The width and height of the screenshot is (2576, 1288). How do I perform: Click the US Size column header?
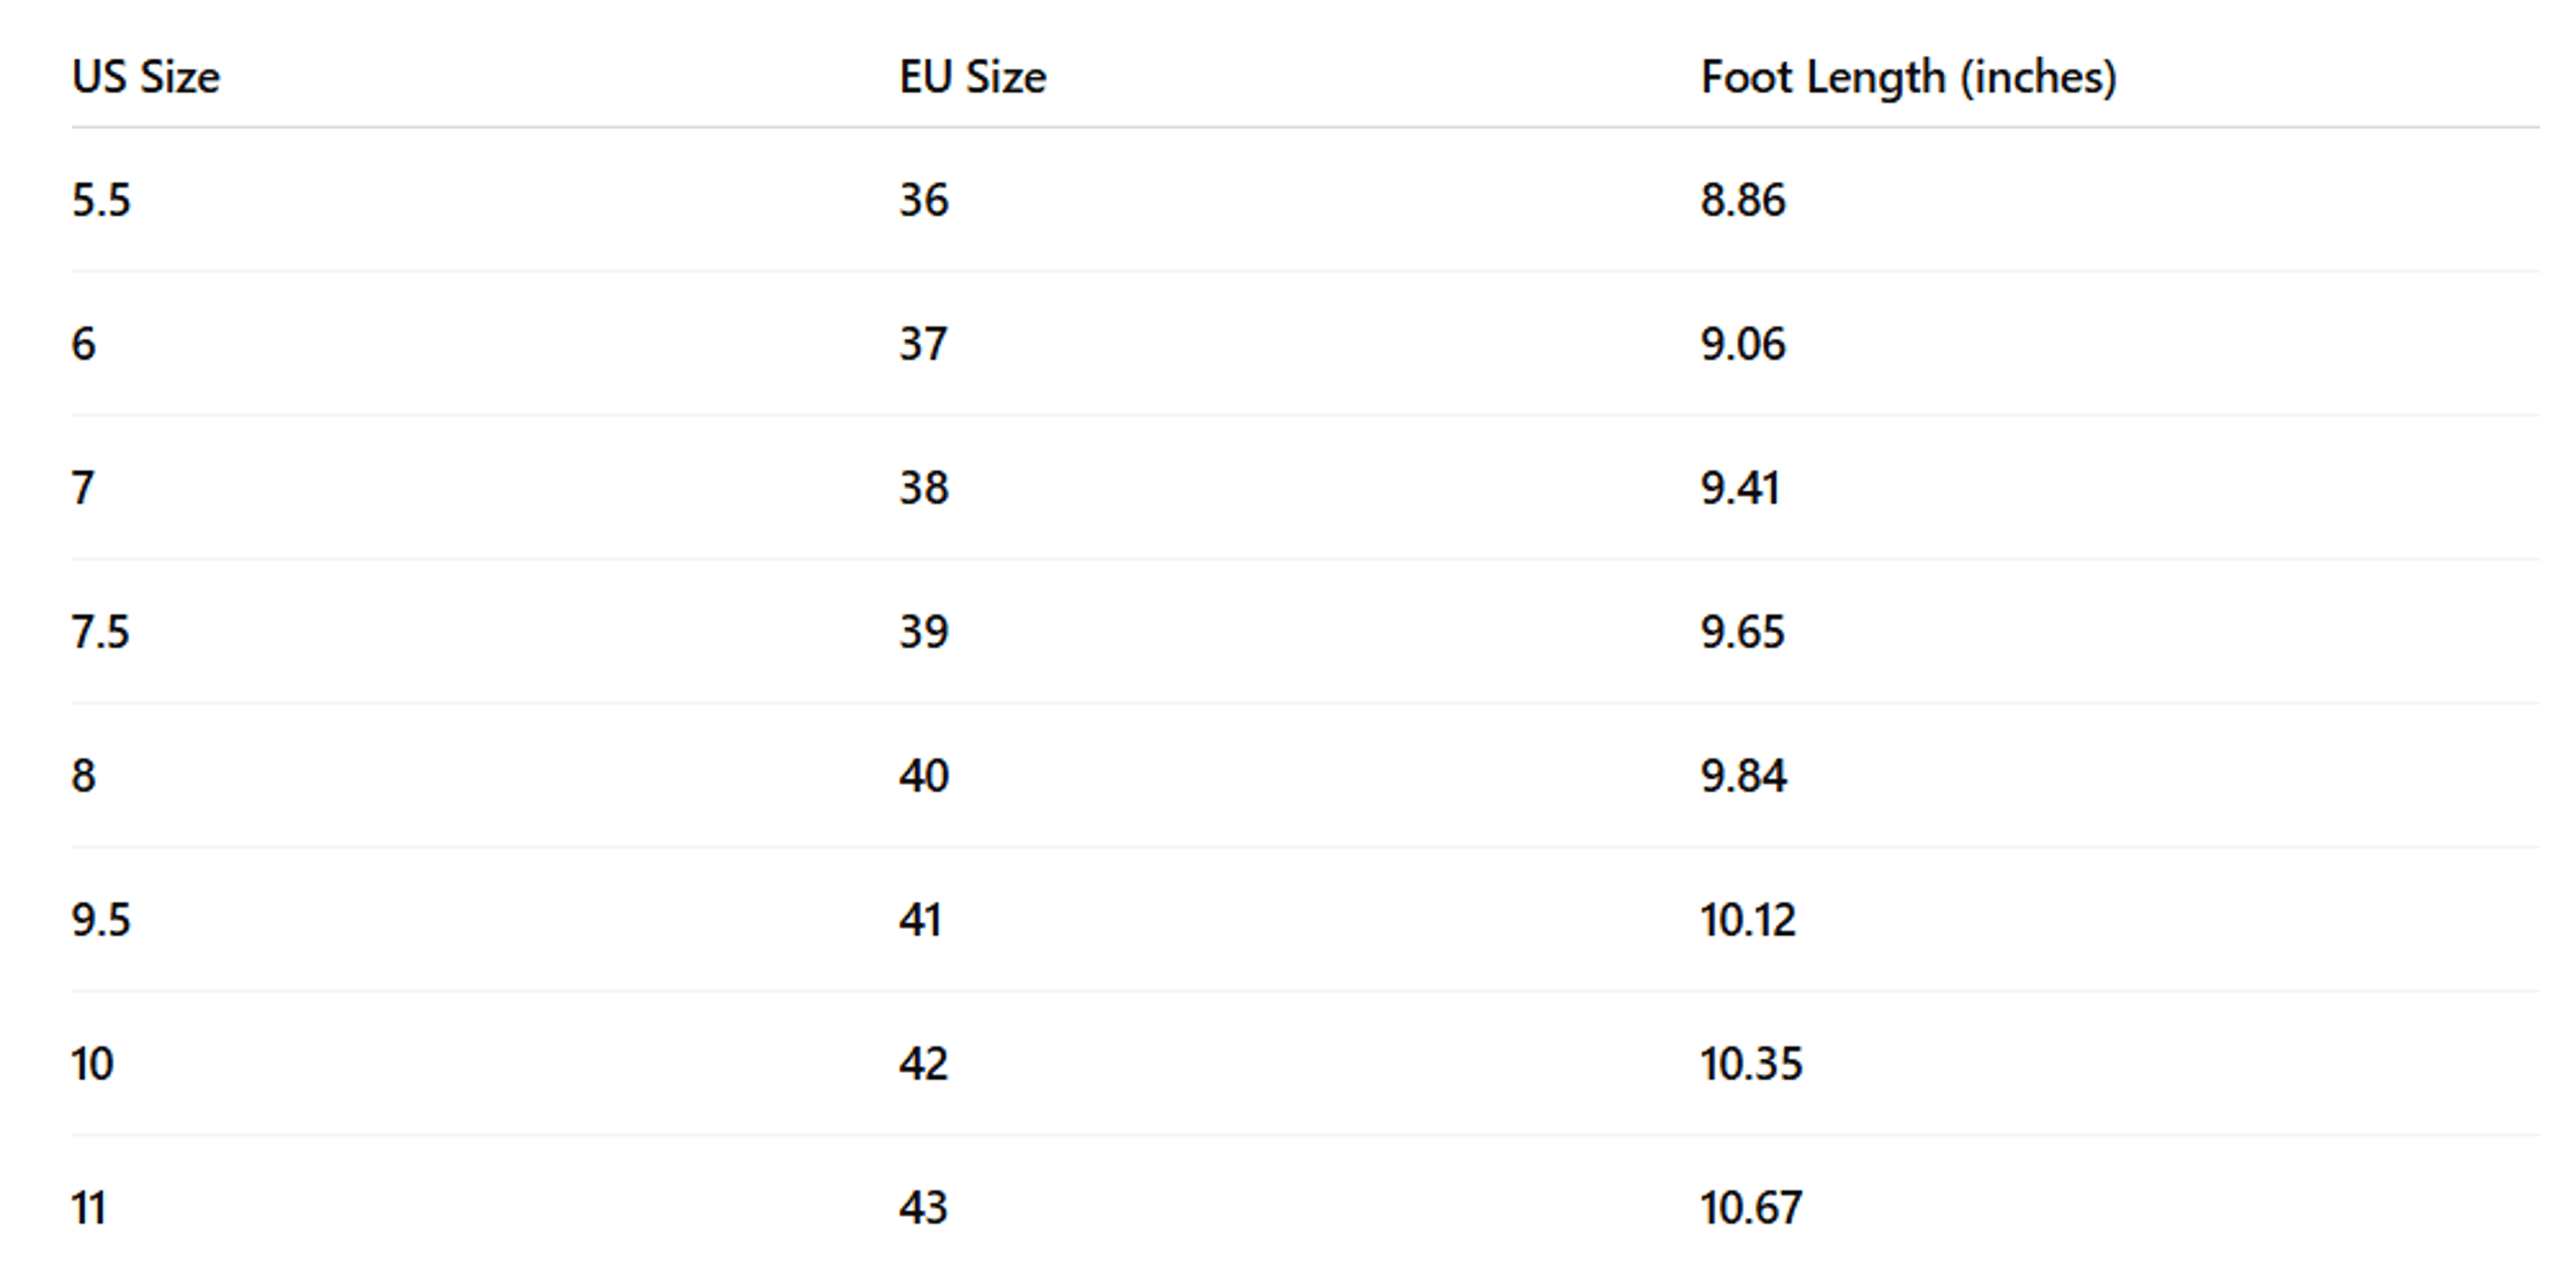(146, 77)
